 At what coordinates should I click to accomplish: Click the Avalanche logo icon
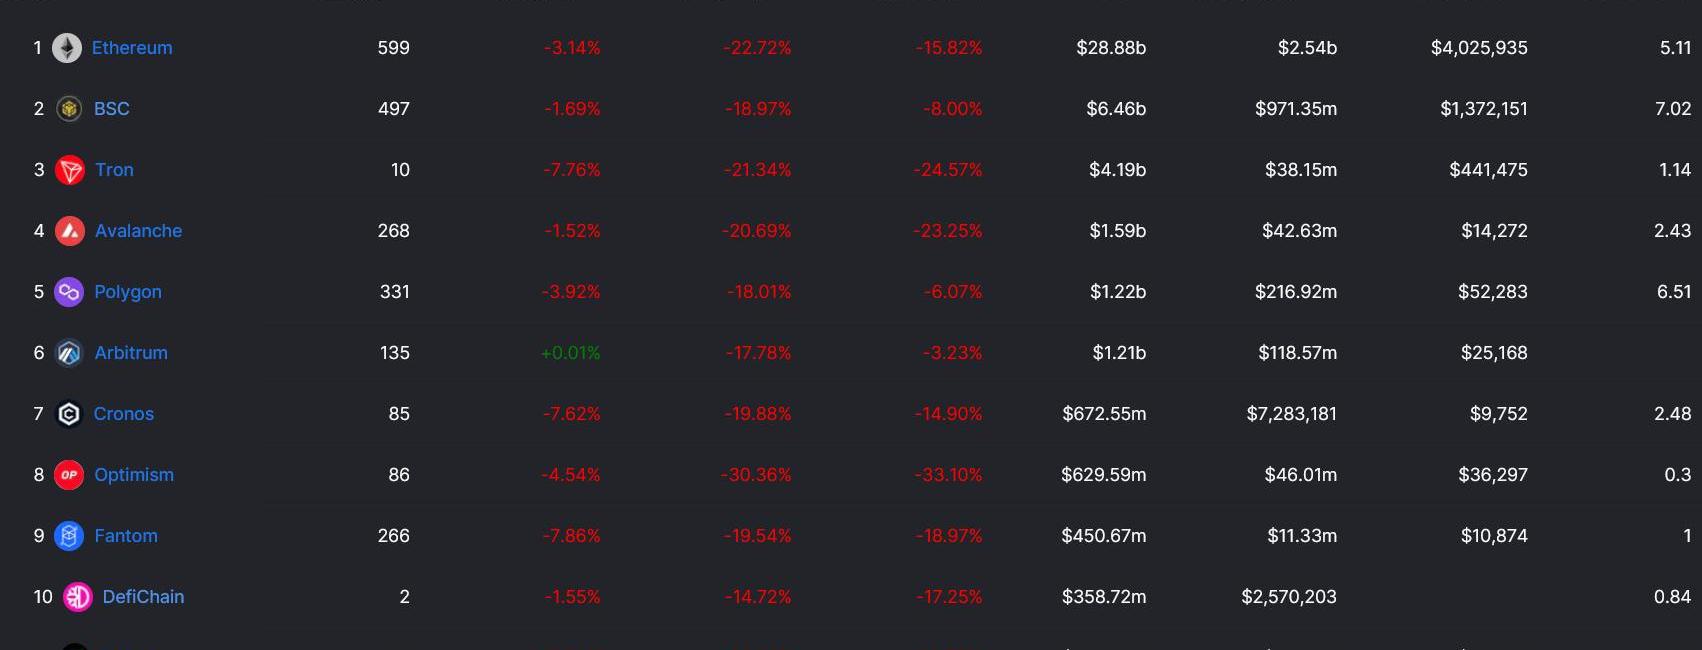tap(70, 231)
